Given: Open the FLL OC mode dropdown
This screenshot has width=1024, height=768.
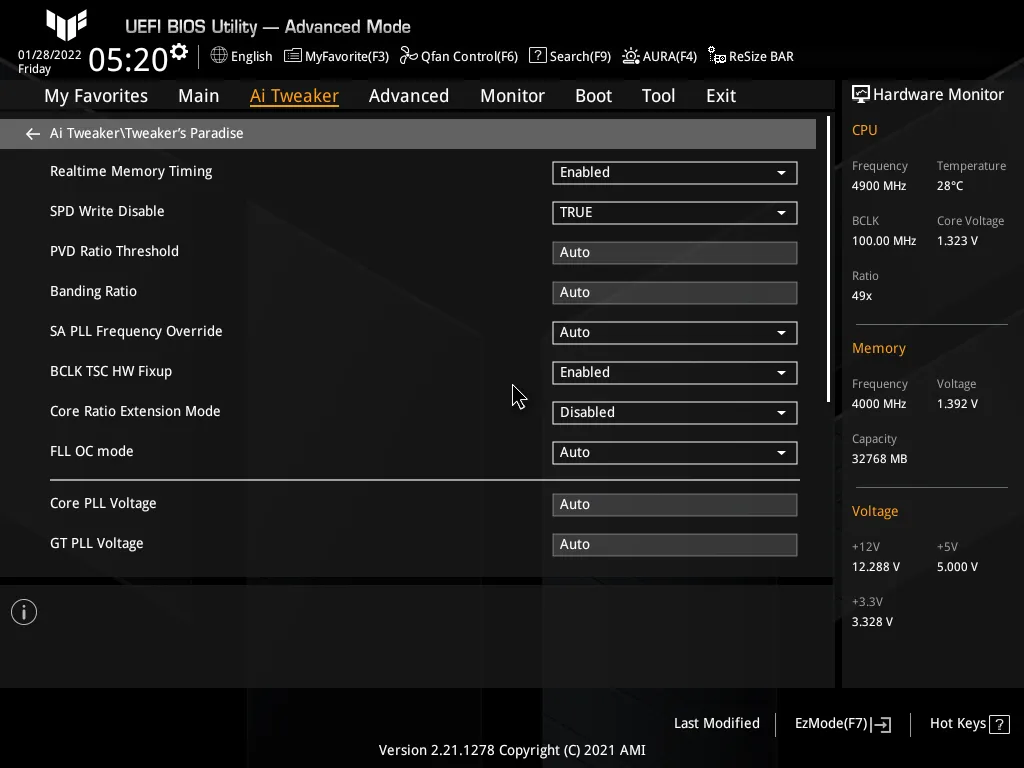Looking at the screenshot, I should coord(675,453).
